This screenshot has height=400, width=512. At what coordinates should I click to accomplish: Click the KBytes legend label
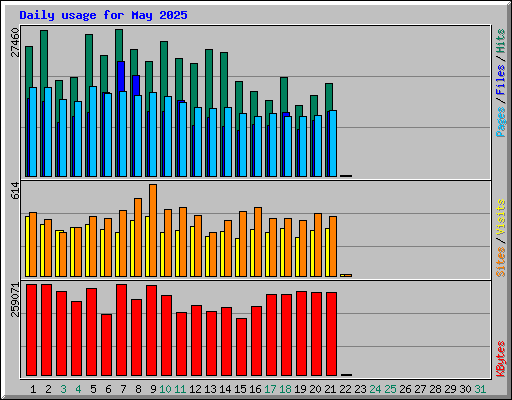click(501, 359)
